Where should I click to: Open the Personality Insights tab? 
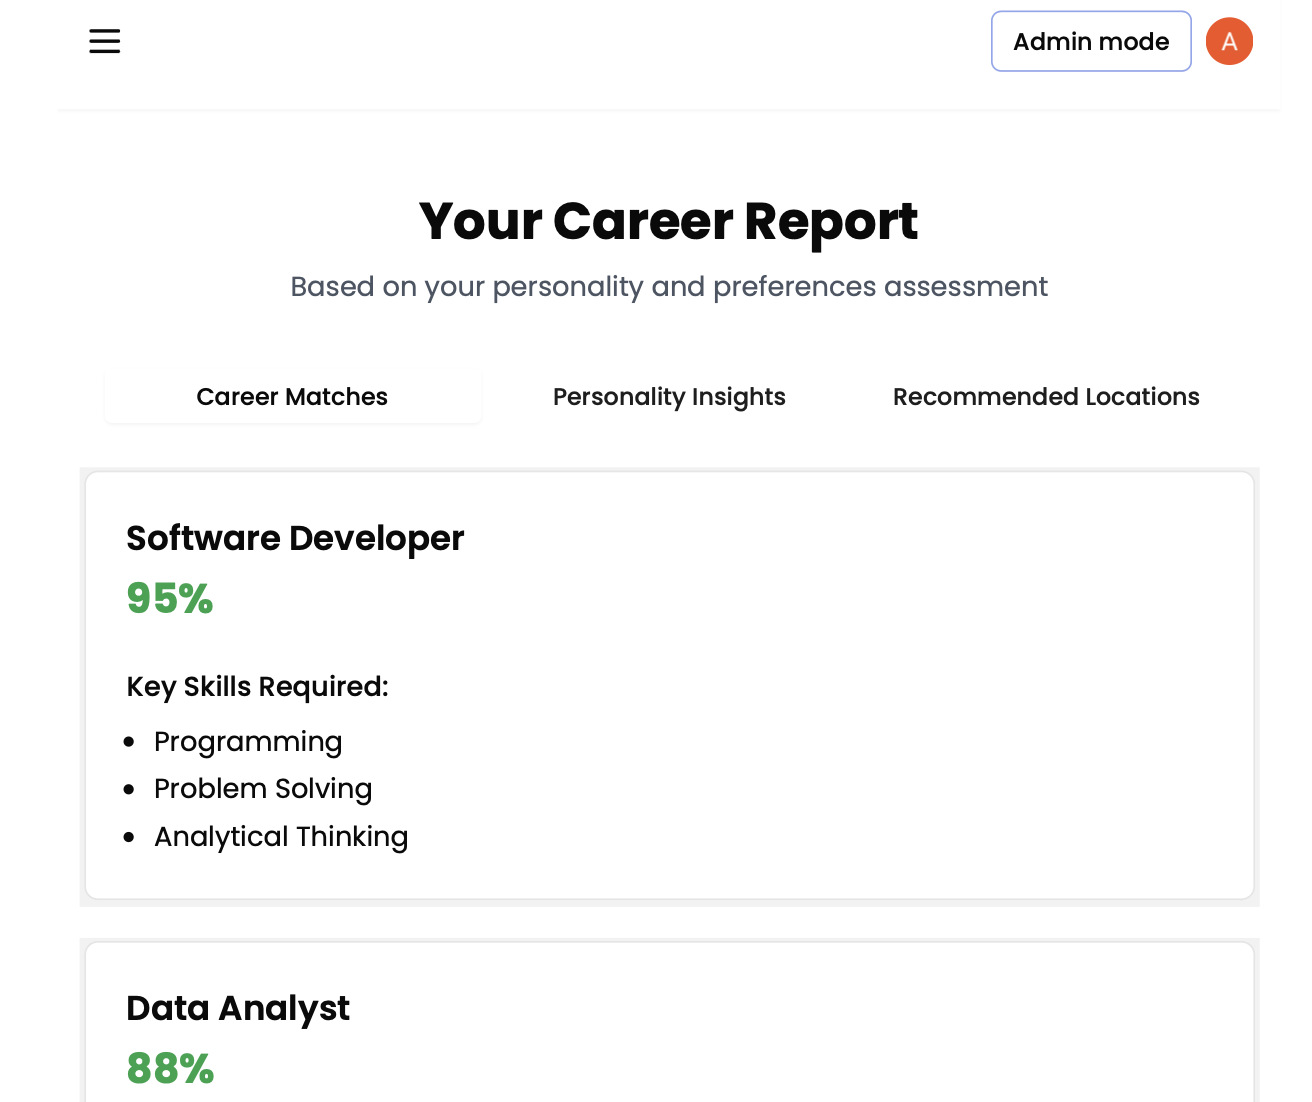669,396
